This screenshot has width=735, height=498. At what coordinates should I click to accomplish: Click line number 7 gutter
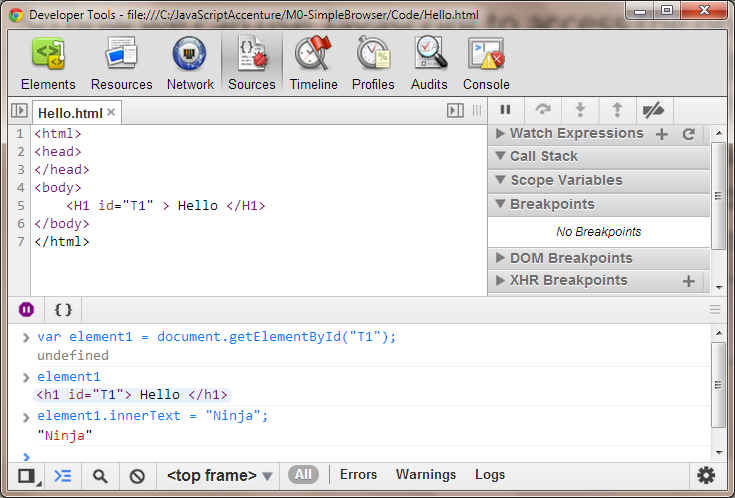coord(20,242)
